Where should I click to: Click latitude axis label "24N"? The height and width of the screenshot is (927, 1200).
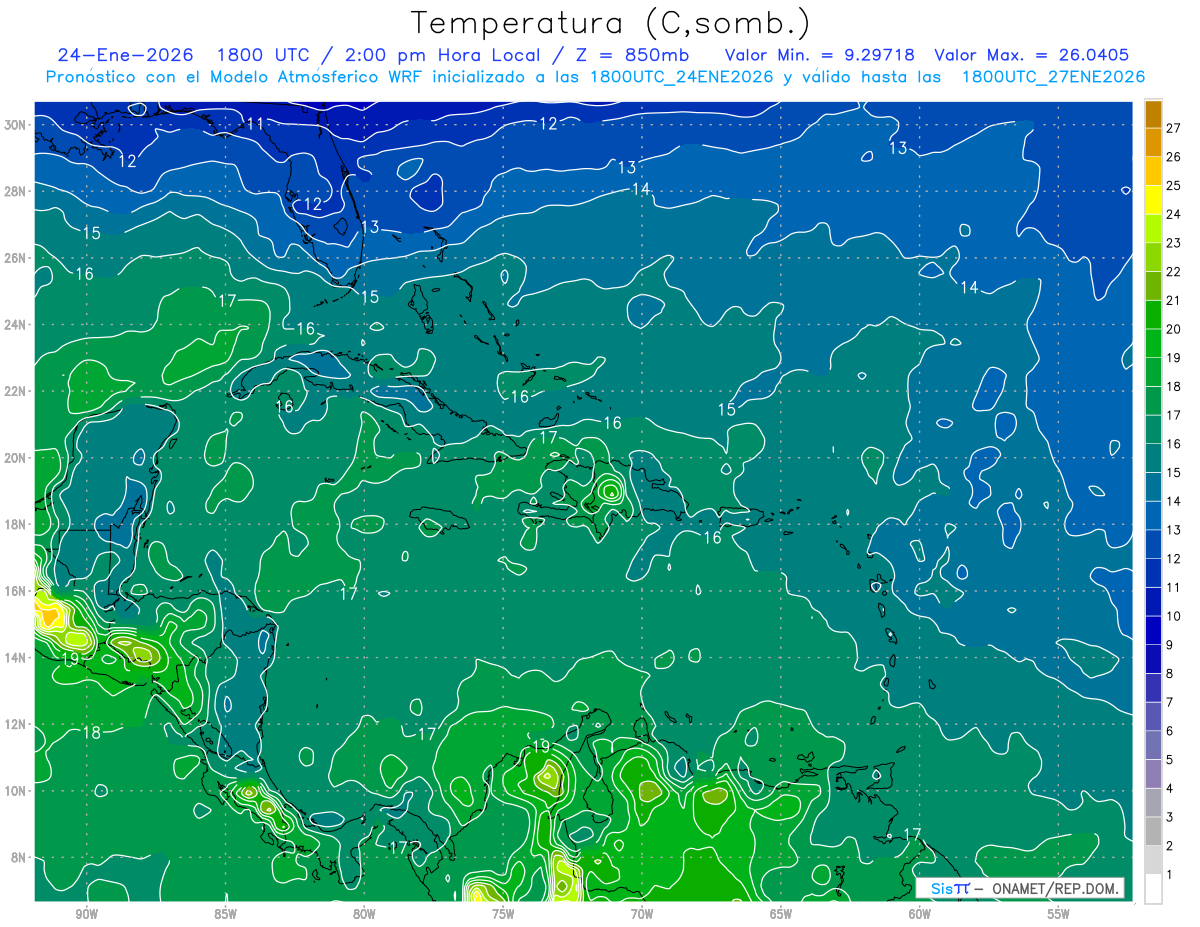17,325
